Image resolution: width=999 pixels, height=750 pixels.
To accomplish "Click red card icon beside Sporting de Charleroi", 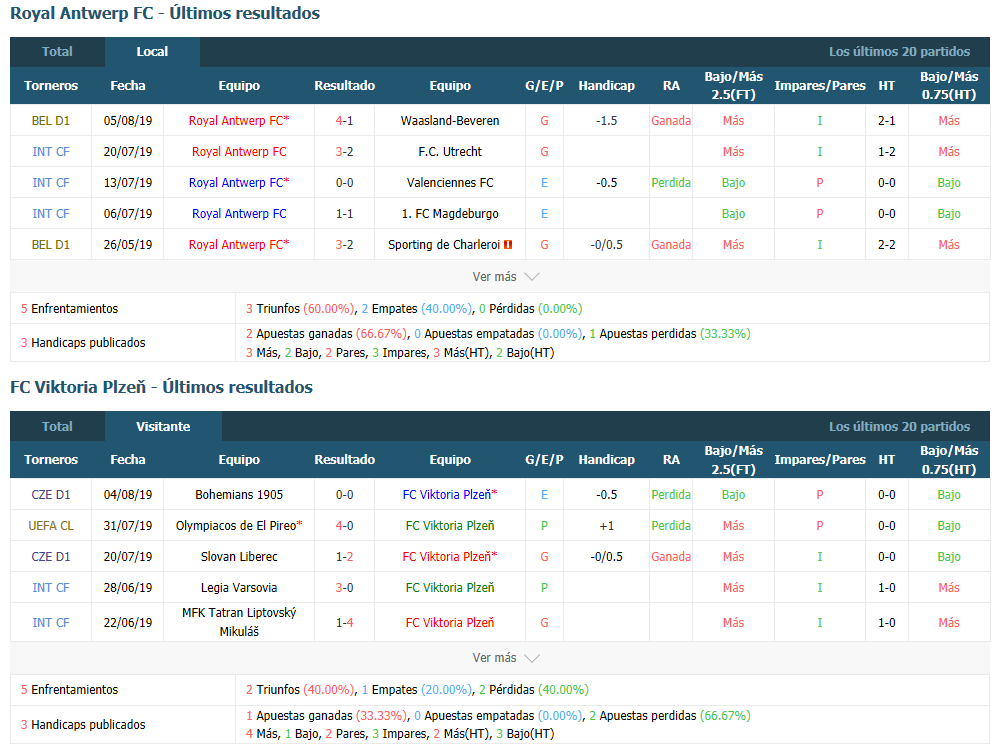I will [x=508, y=245].
